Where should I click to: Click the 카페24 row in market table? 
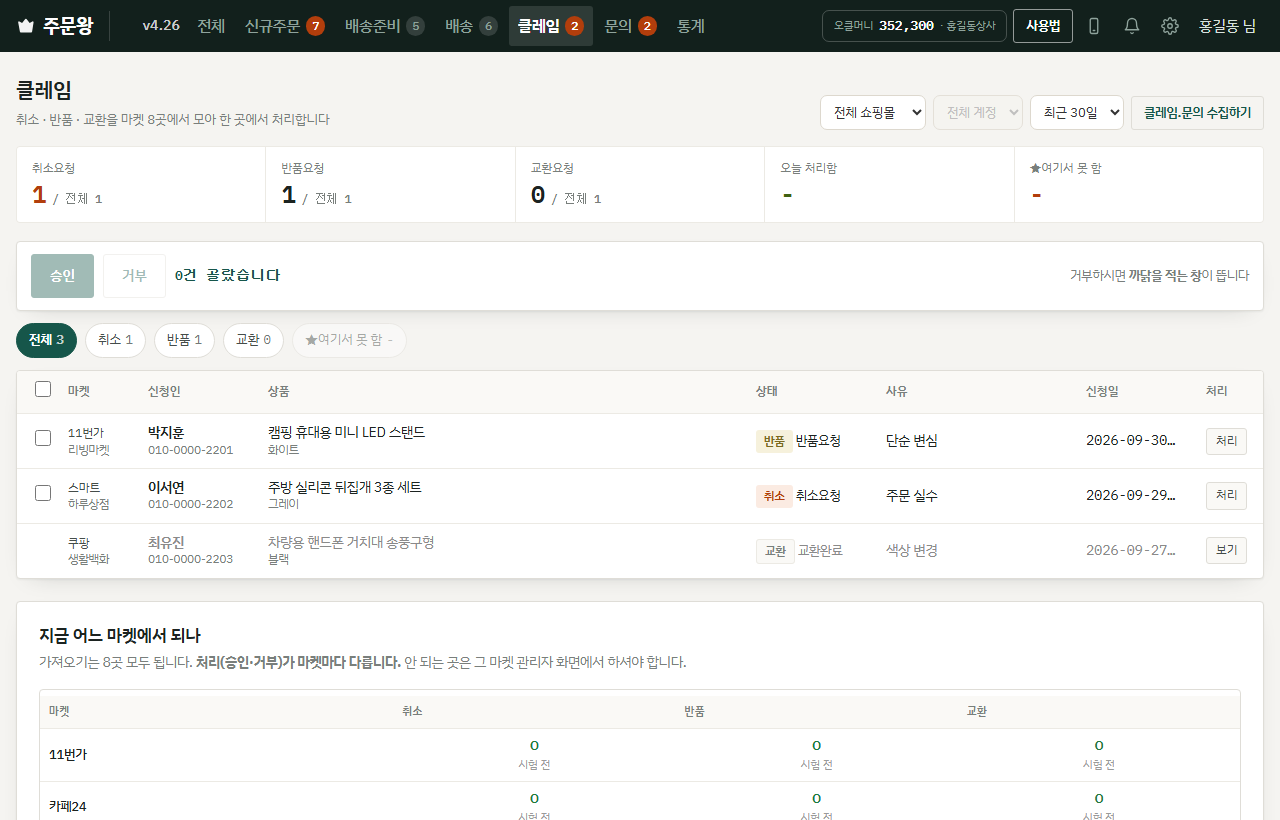pyautogui.click(x=640, y=801)
